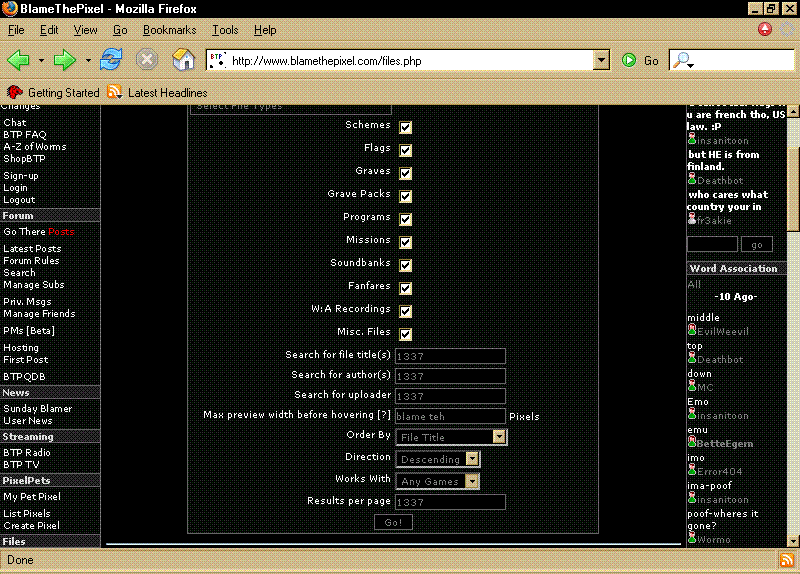Click the Stop loading icon
This screenshot has height=574, width=800.
coord(147,60)
